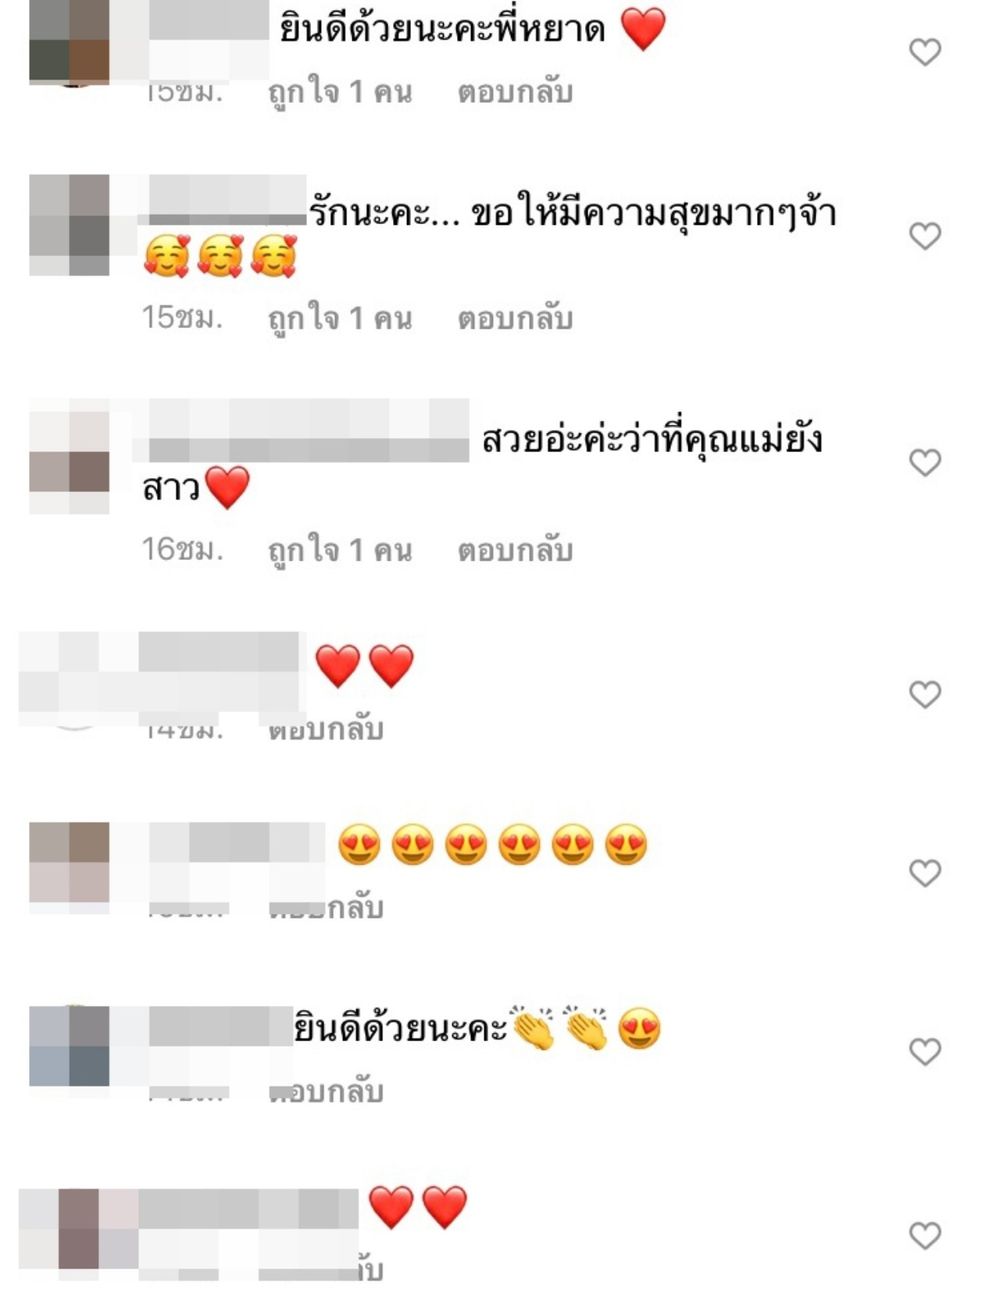Tap 'ตอบกลับ' under the 'รักนะคะ' comment
Viewport: 1000px width, 1302px height.
pyautogui.click(x=515, y=318)
